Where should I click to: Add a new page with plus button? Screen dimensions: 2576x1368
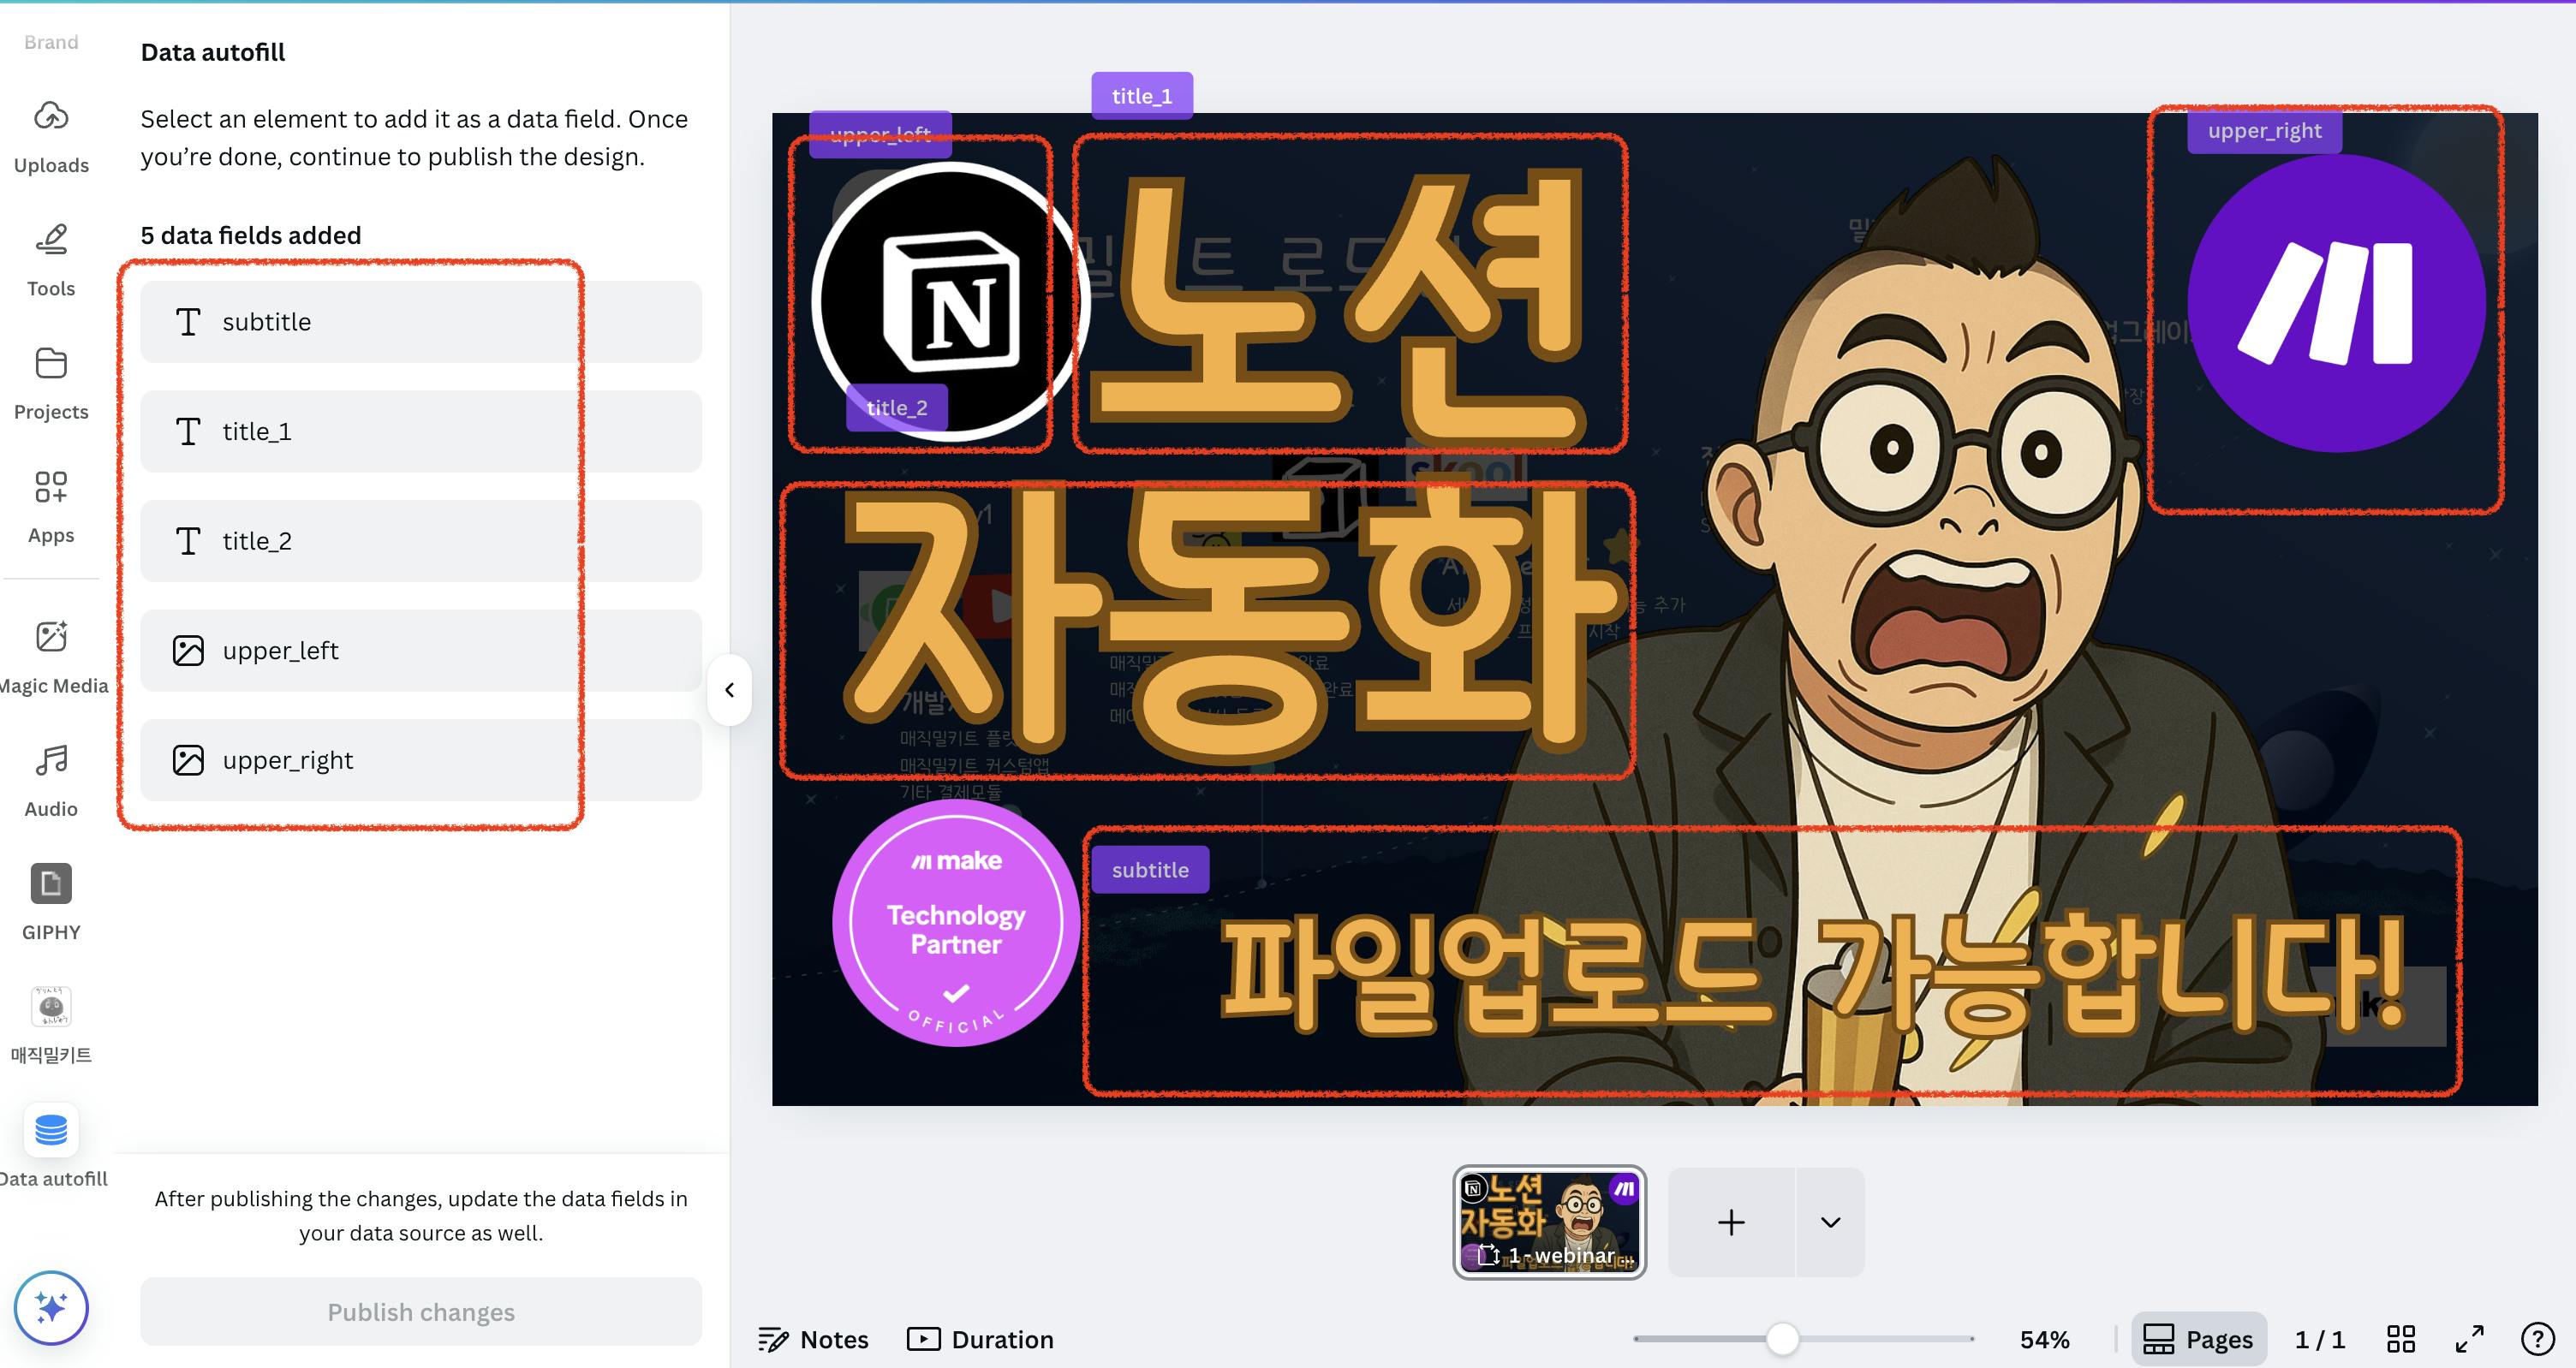[x=1732, y=1222]
